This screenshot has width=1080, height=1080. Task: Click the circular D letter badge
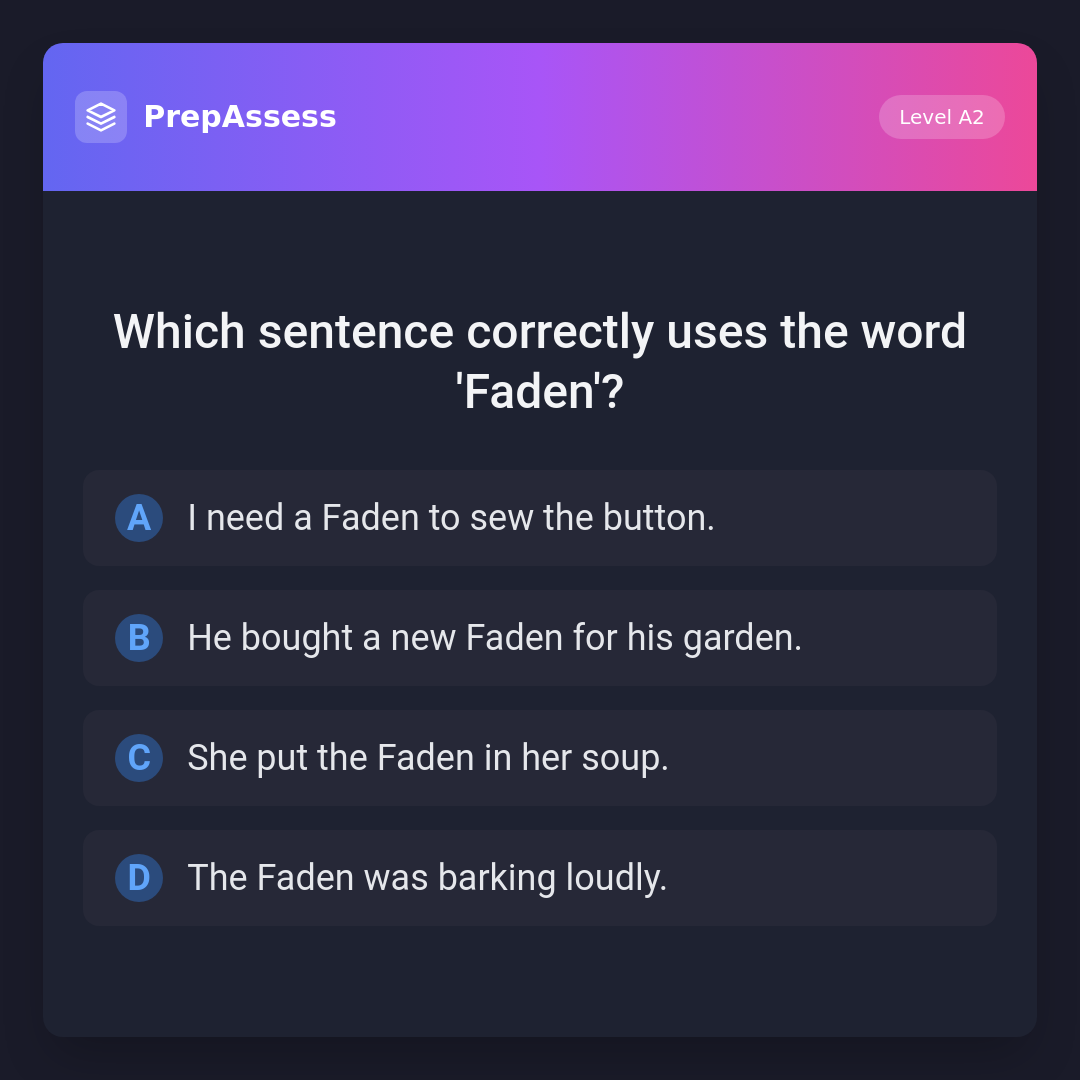click(139, 878)
